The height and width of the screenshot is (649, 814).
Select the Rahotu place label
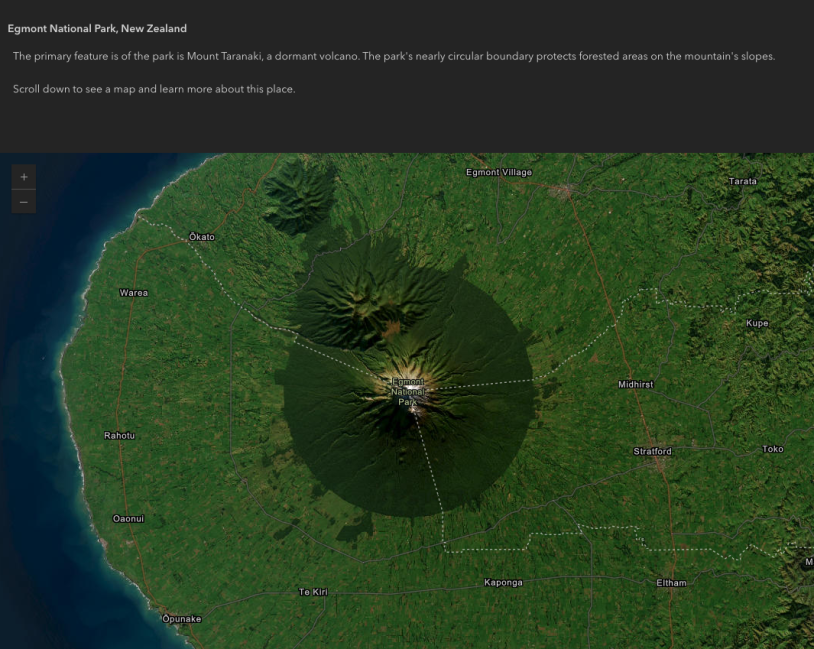coord(119,435)
